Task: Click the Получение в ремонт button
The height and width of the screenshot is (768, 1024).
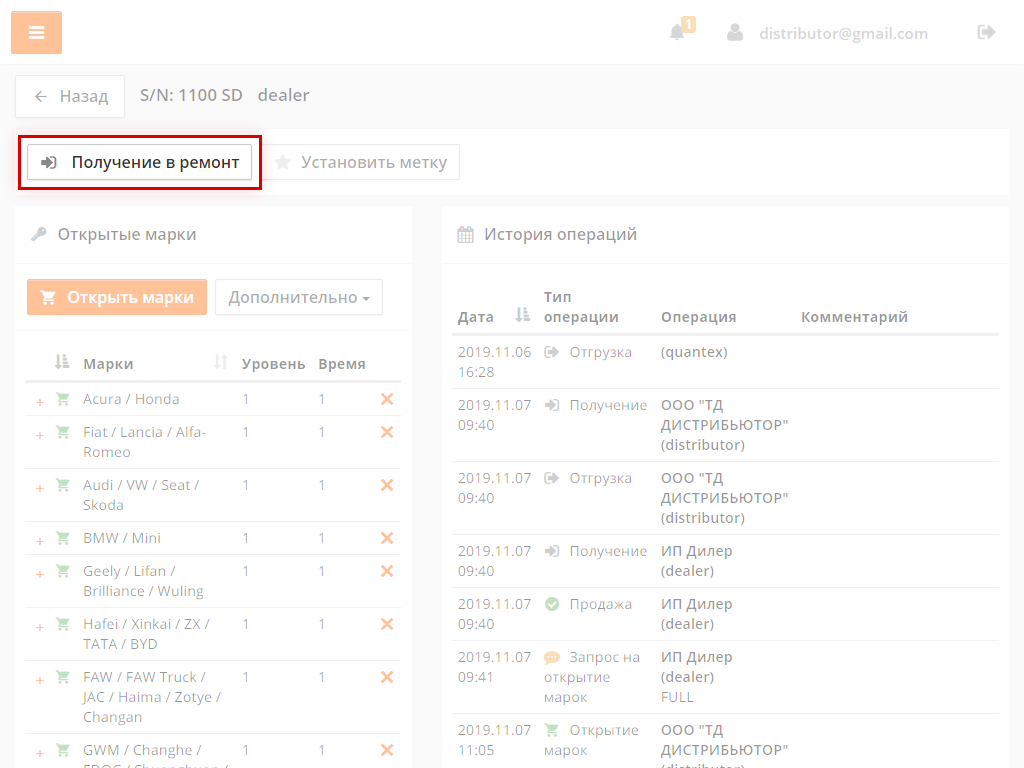Action: 140,162
